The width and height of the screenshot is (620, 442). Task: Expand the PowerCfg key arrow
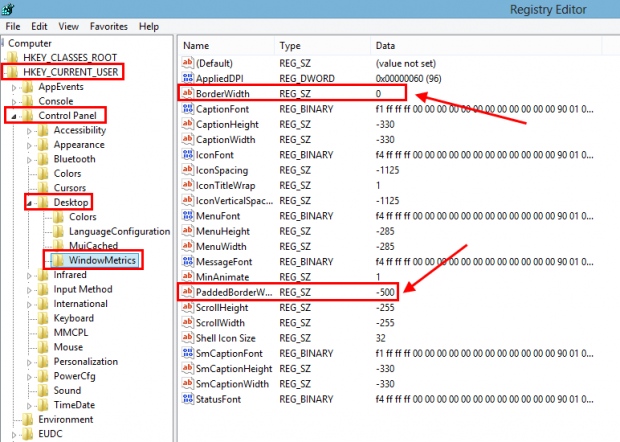tap(29, 377)
